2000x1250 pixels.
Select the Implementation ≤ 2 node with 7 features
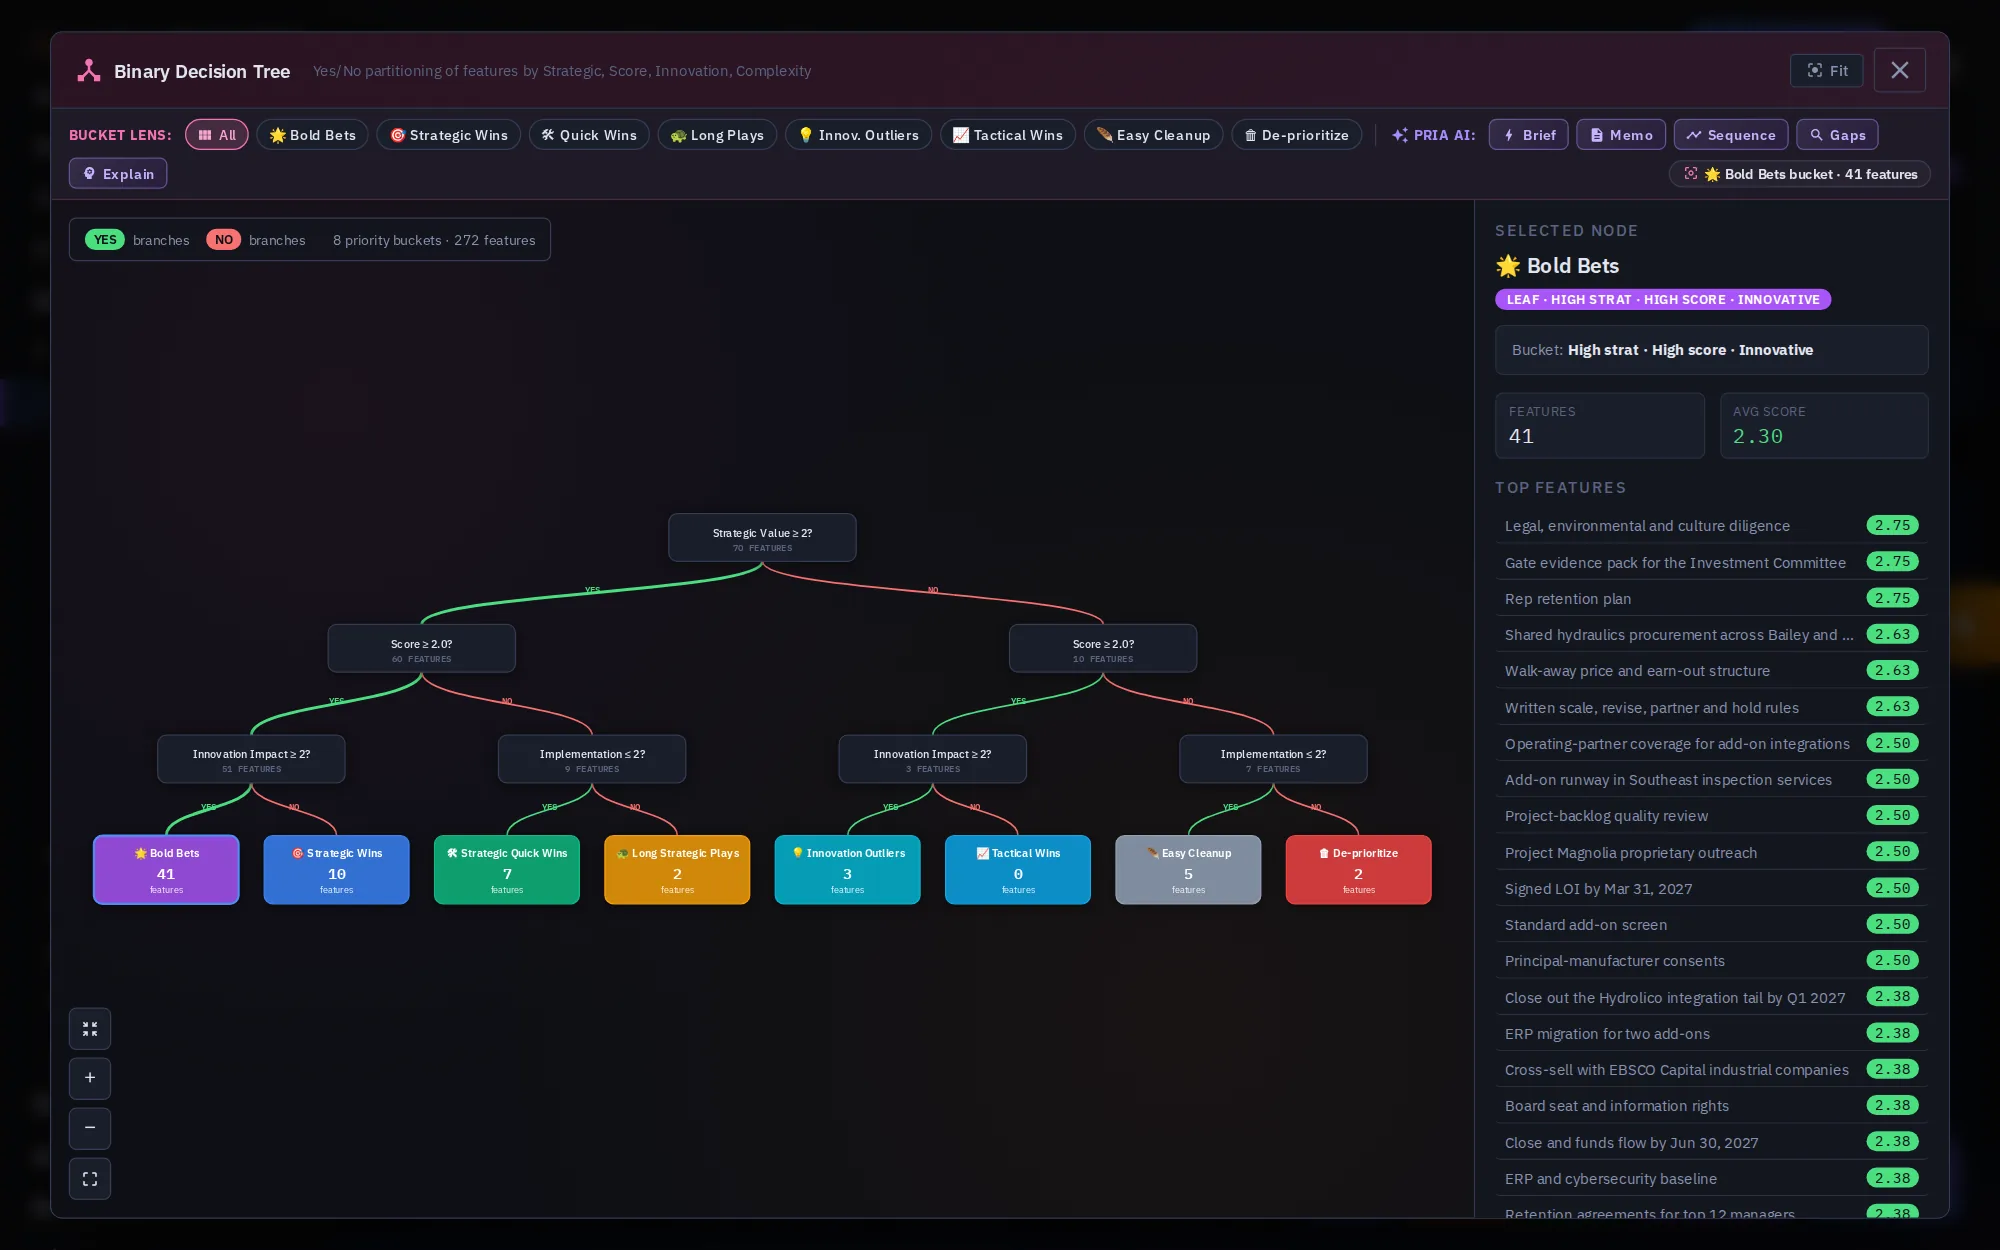[x=1273, y=759]
